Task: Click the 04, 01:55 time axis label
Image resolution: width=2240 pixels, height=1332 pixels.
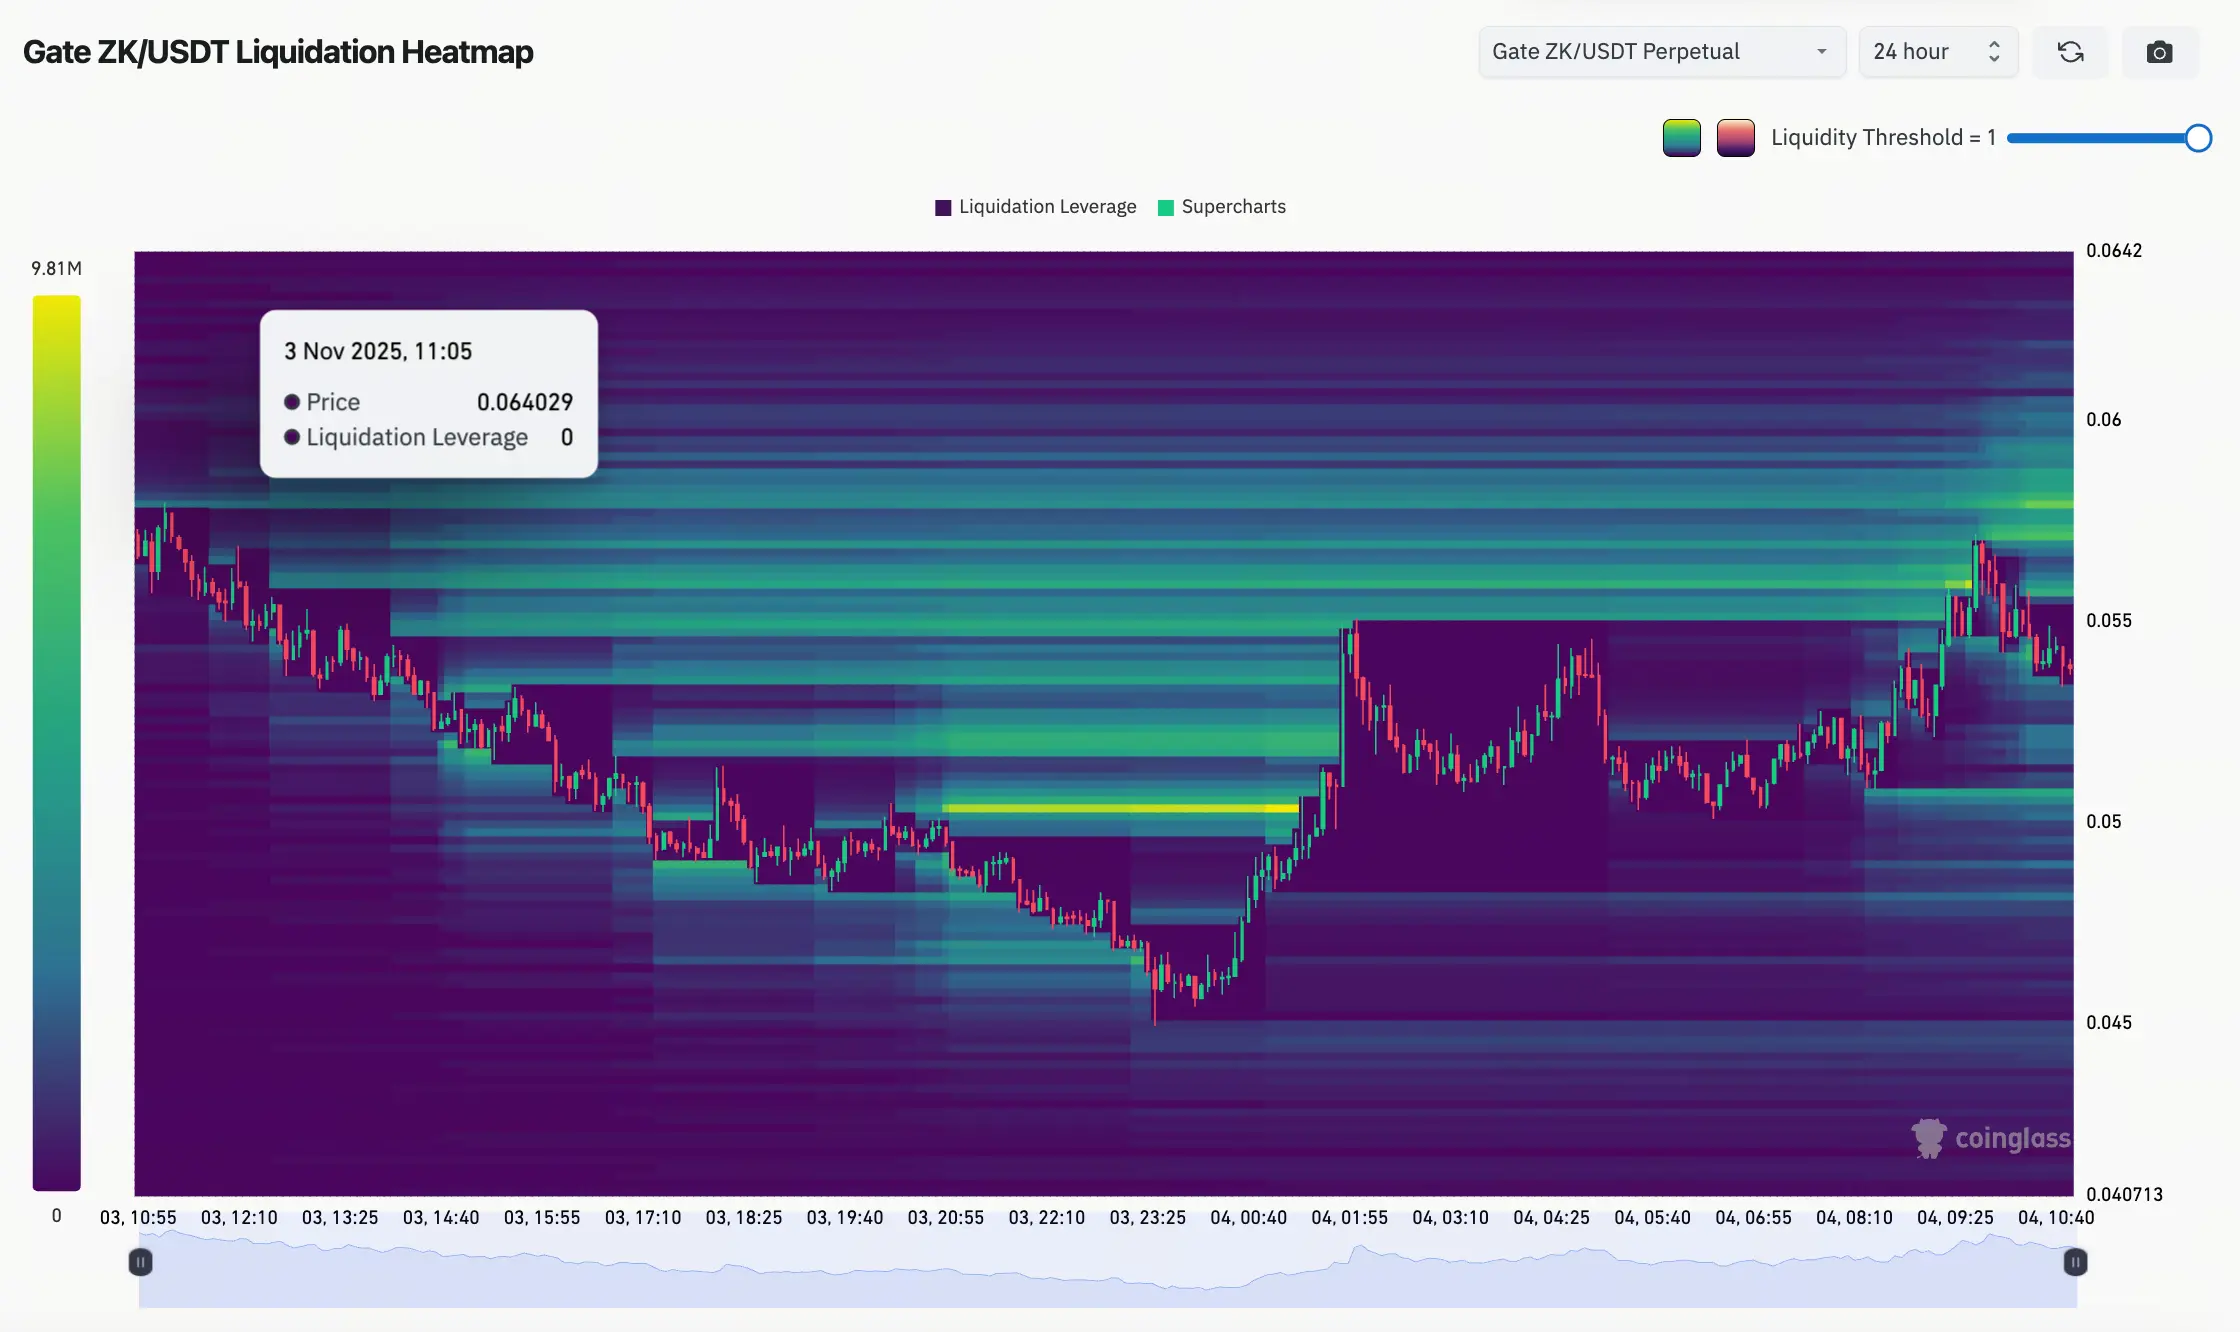Action: (1349, 1218)
